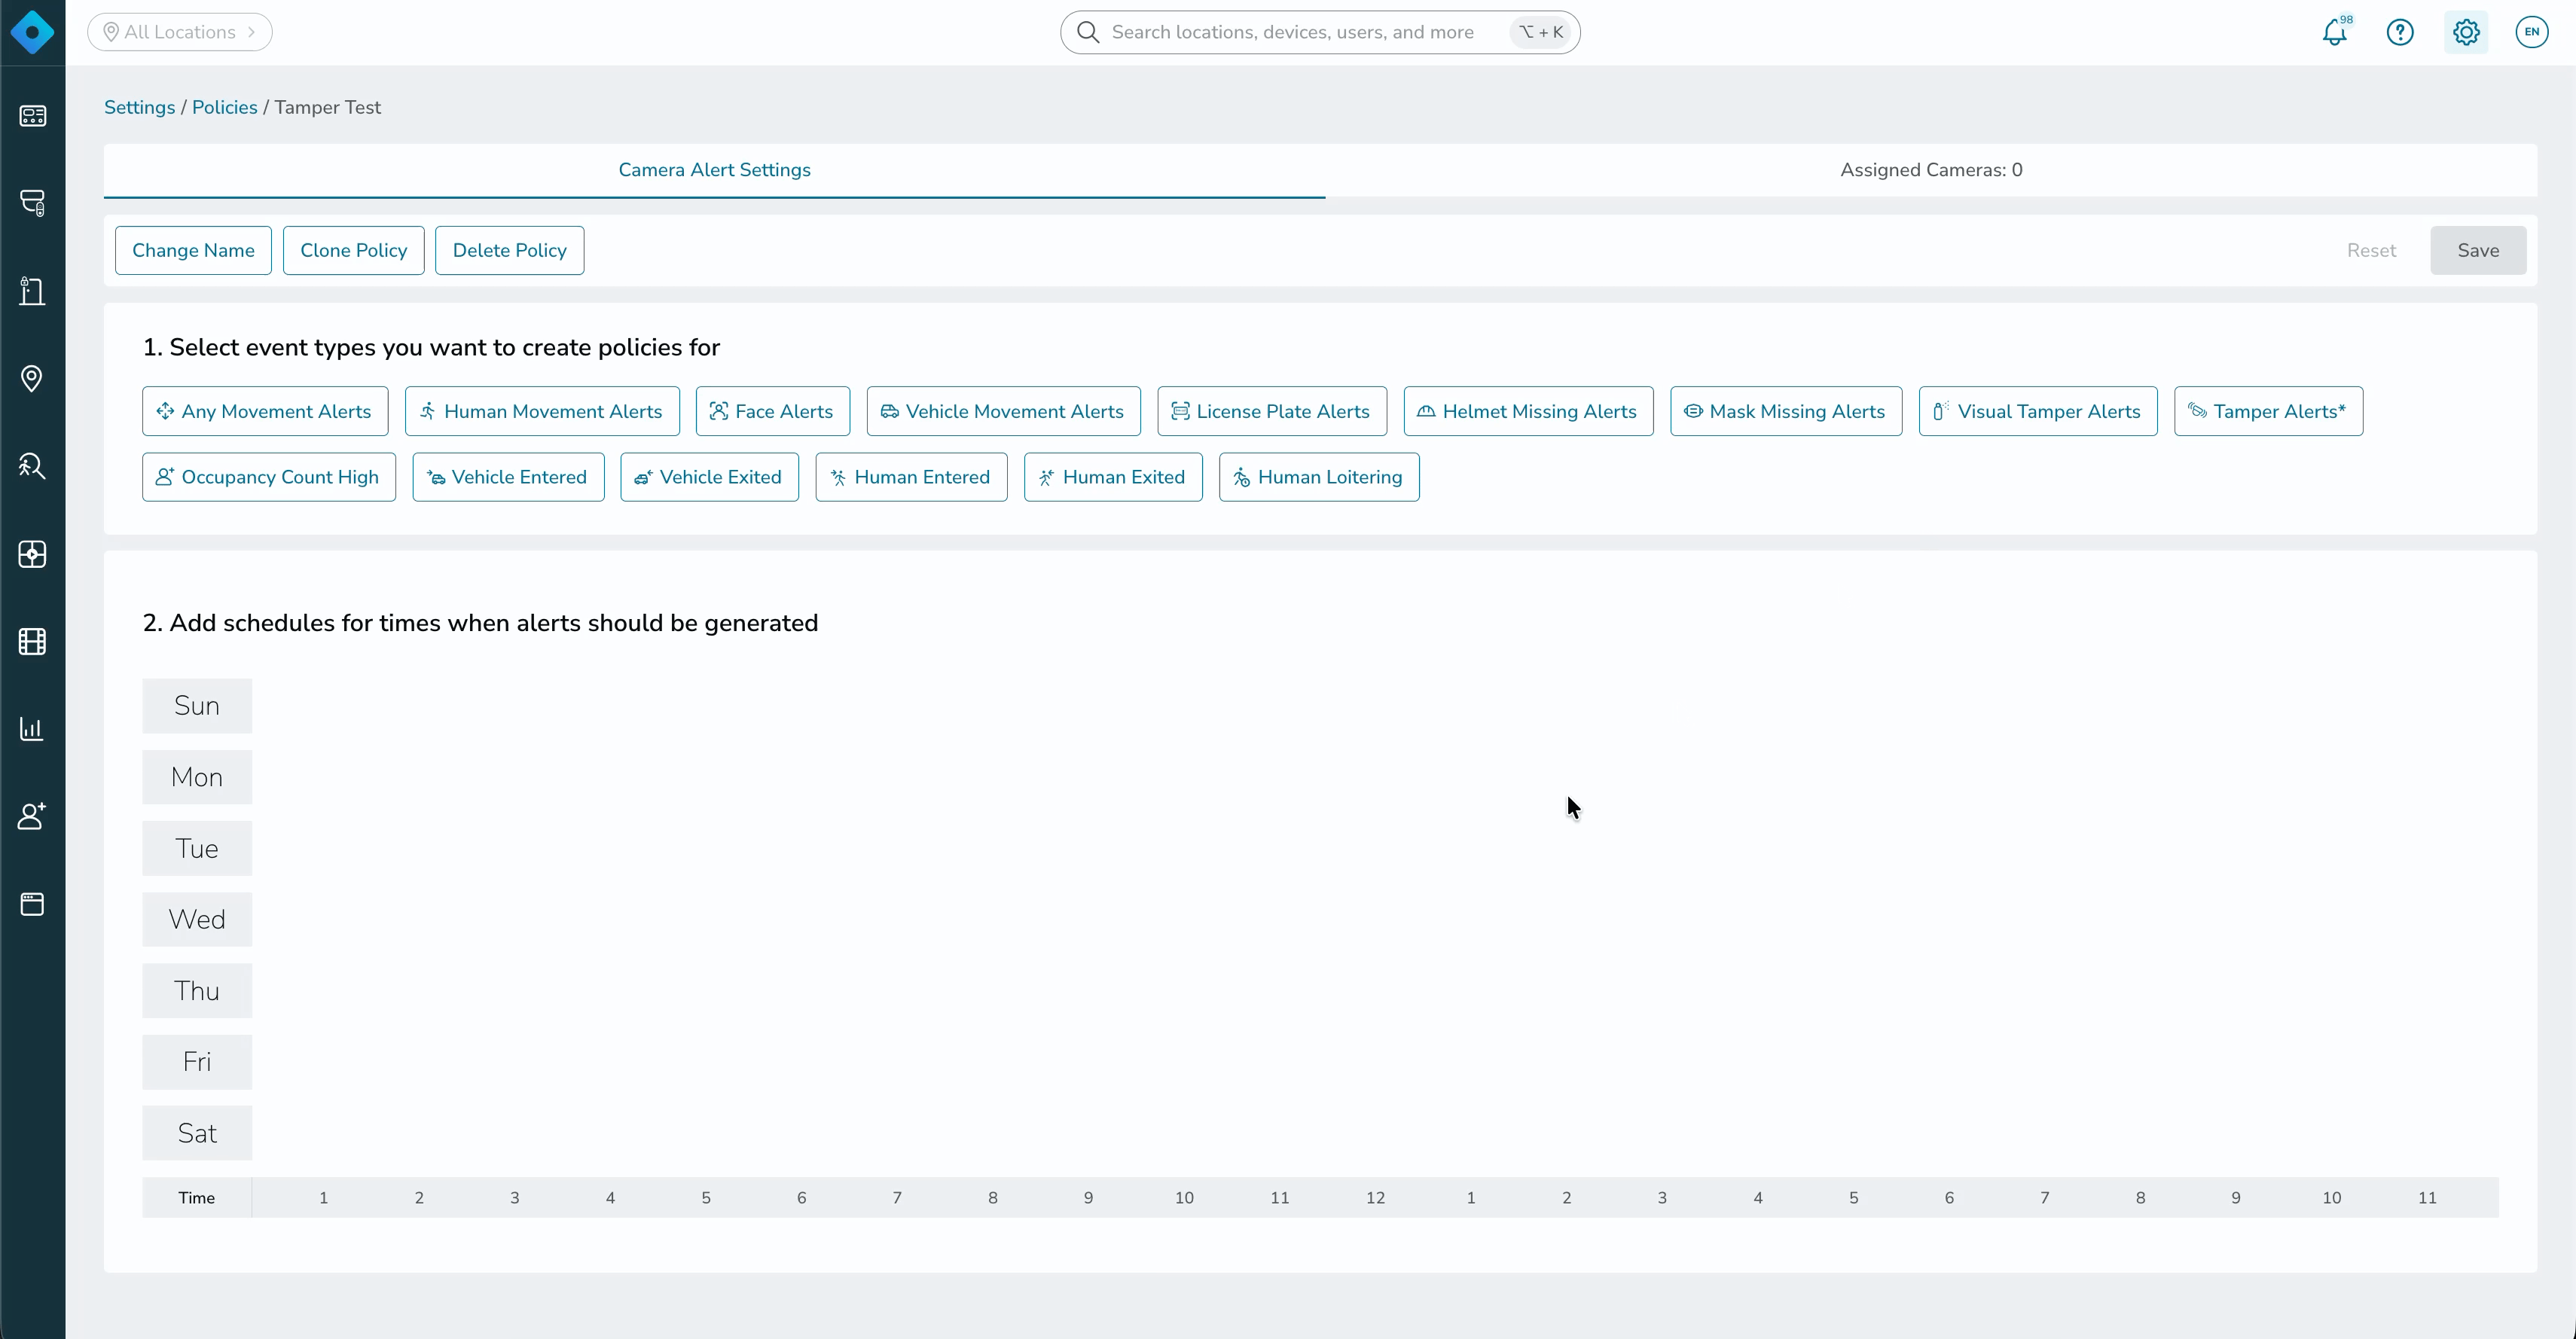
Task: Open the dashboard icon in sidebar
Action: point(32,116)
